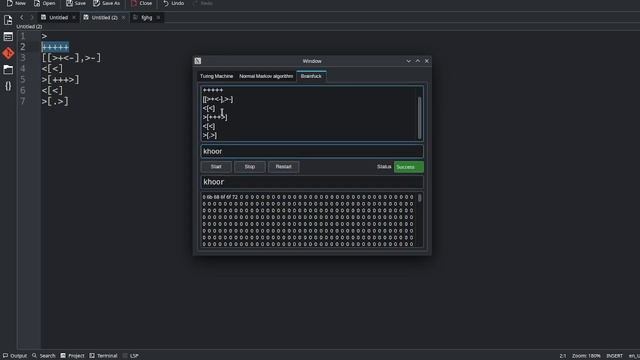Screen dimensions: 640x360
Task: Click the program area vertical scrollbar
Action: coord(420,118)
